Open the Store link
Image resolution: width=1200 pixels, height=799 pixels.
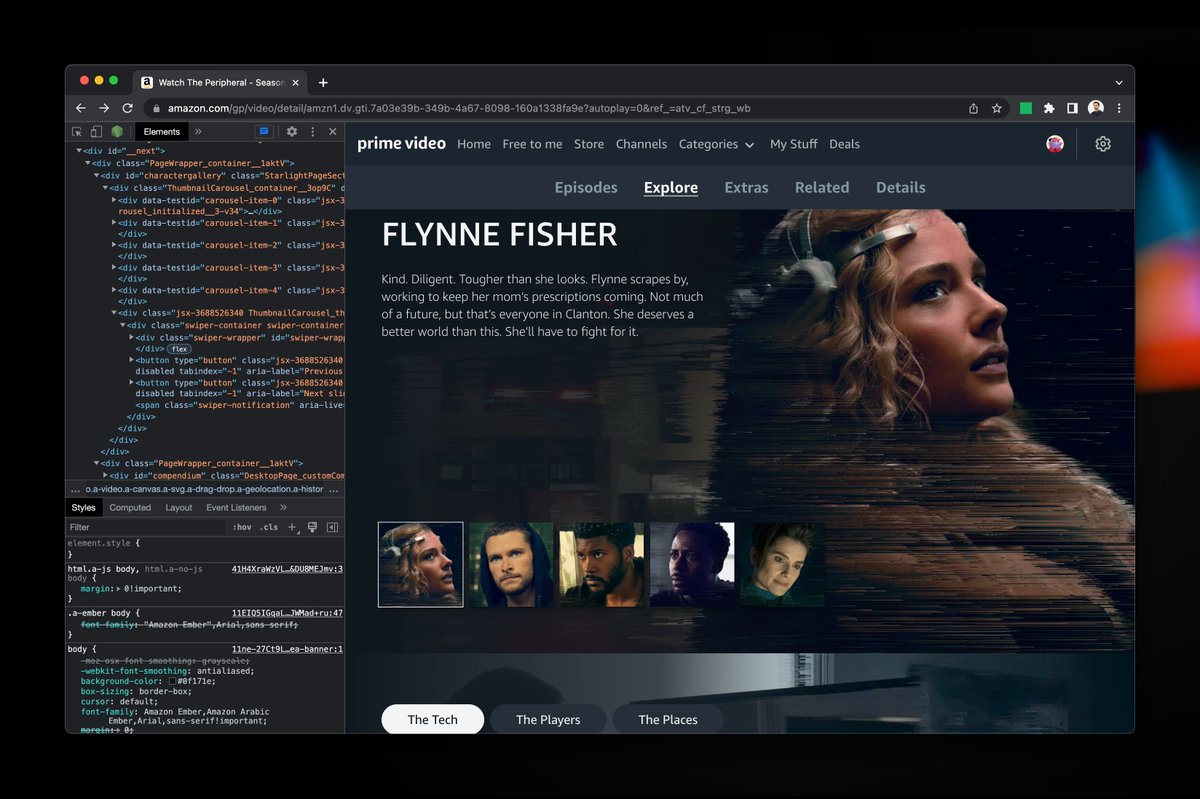pos(589,144)
